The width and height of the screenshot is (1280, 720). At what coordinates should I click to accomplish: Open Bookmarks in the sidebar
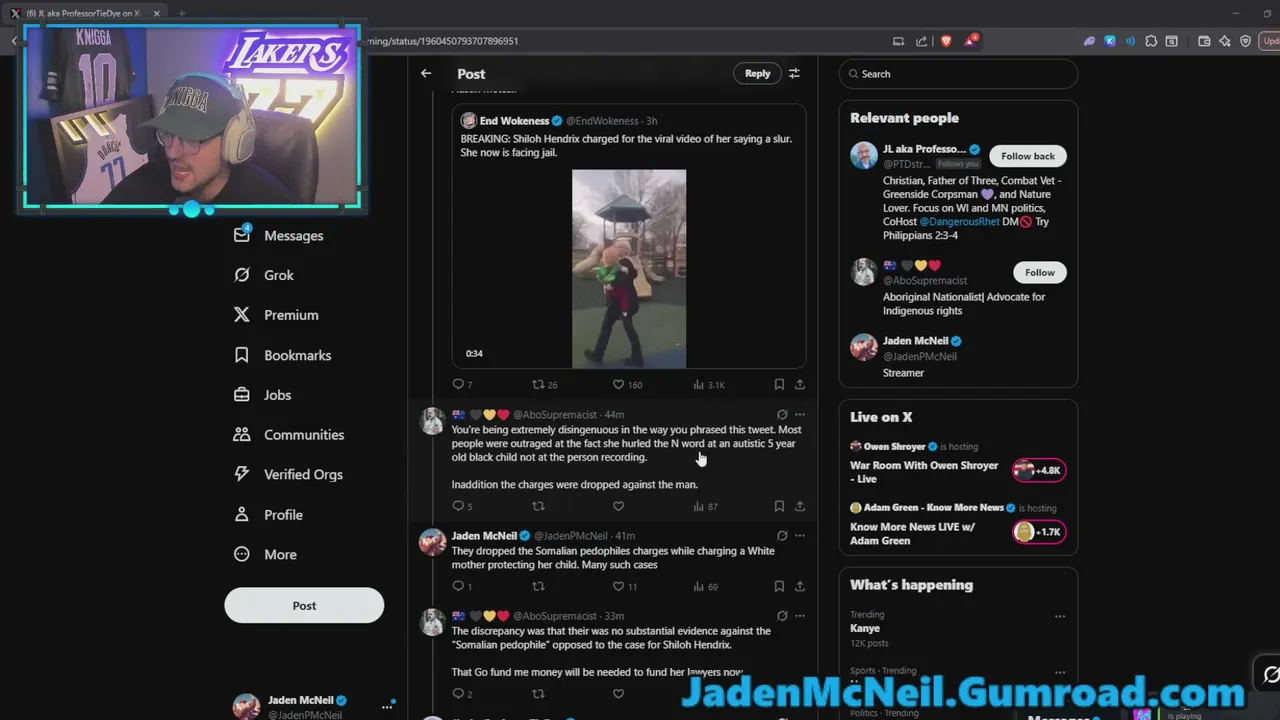pyautogui.click(x=282, y=355)
